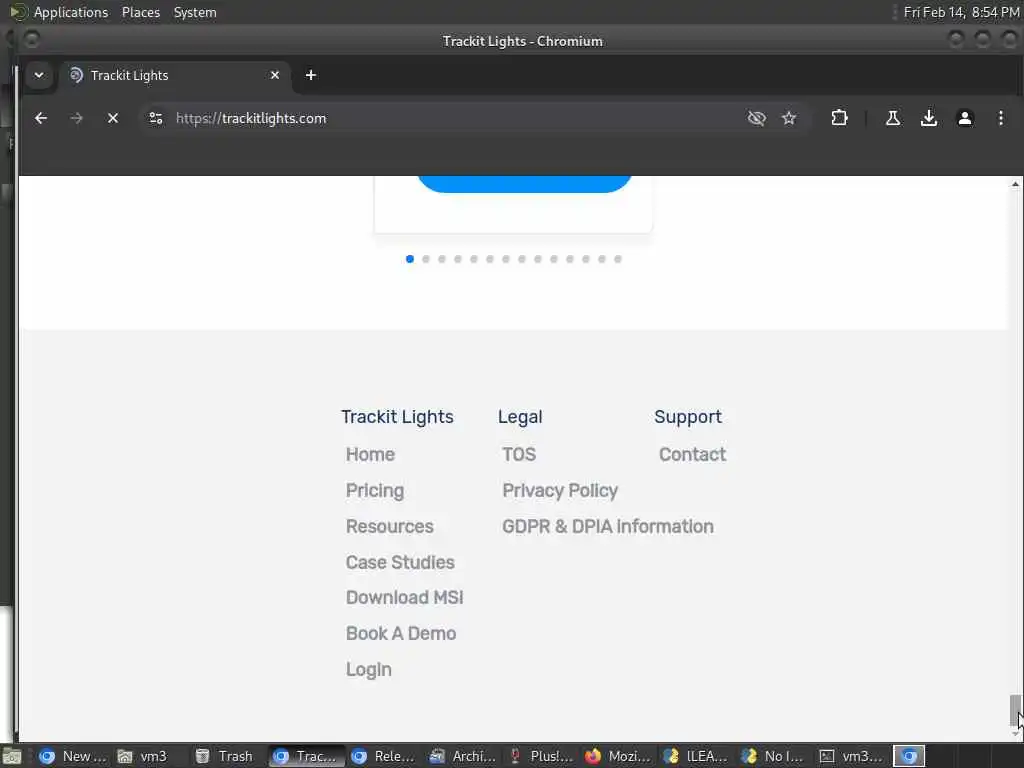Select the Trackit Lights tab
This screenshot has height=768, width=1024.
176,75
